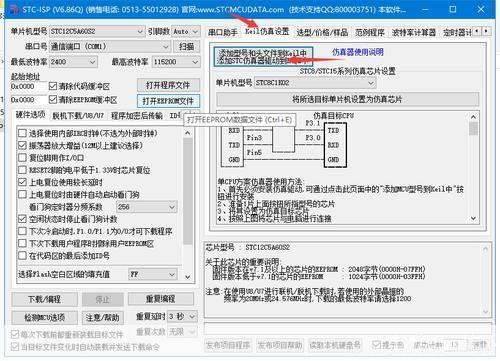500x361 pixels.
Task: Switch to the 串口助手 tab
Action: tap(222, 32)
